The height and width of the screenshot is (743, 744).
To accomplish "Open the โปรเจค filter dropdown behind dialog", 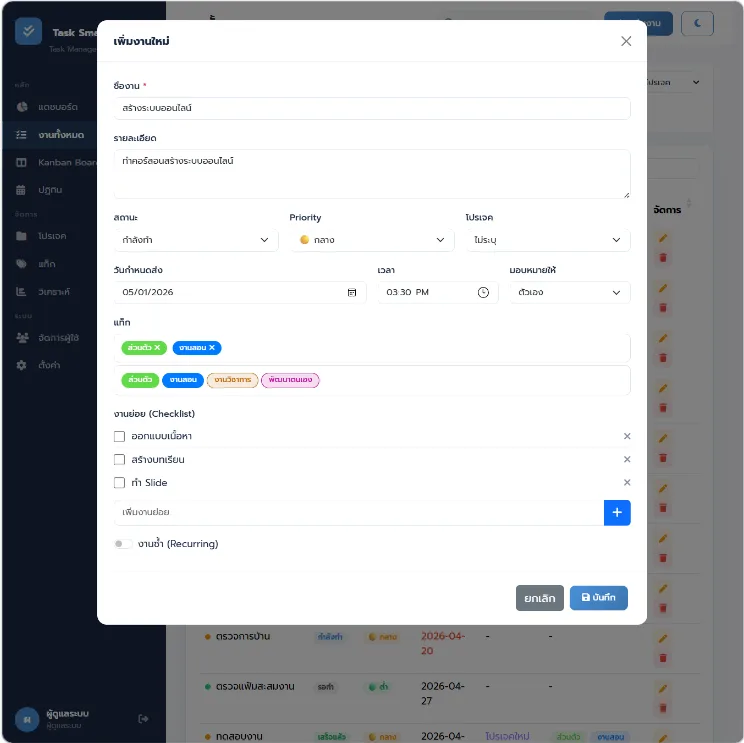I will pyautogui.click(x=675, y=83).
